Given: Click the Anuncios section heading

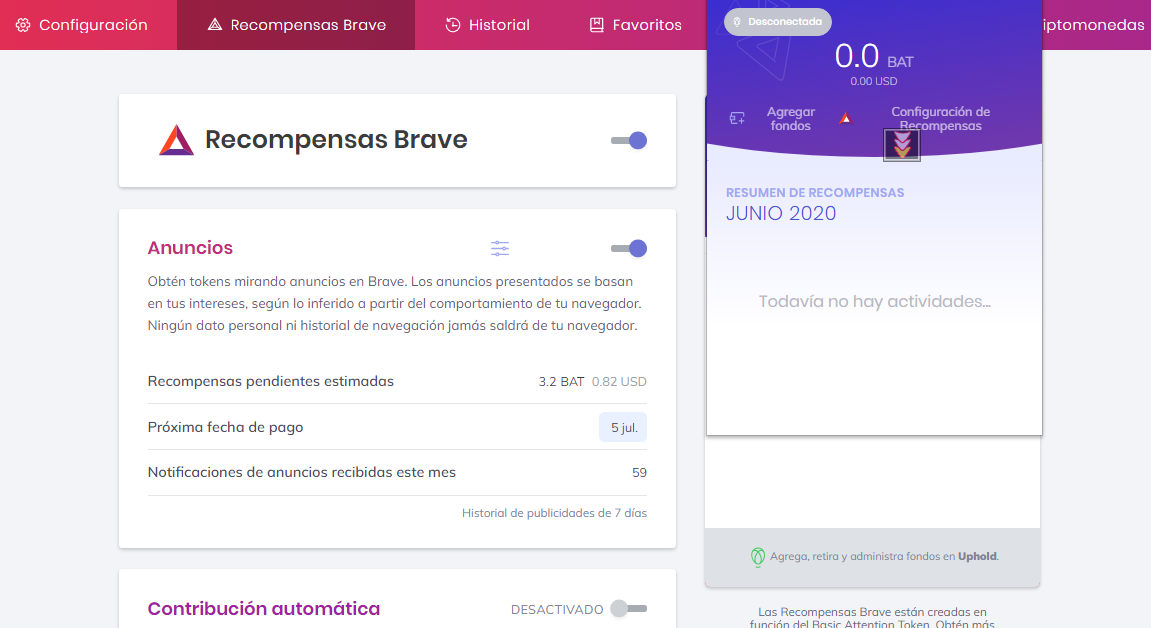Looking at the screenshot, I should tap(190, 248).
